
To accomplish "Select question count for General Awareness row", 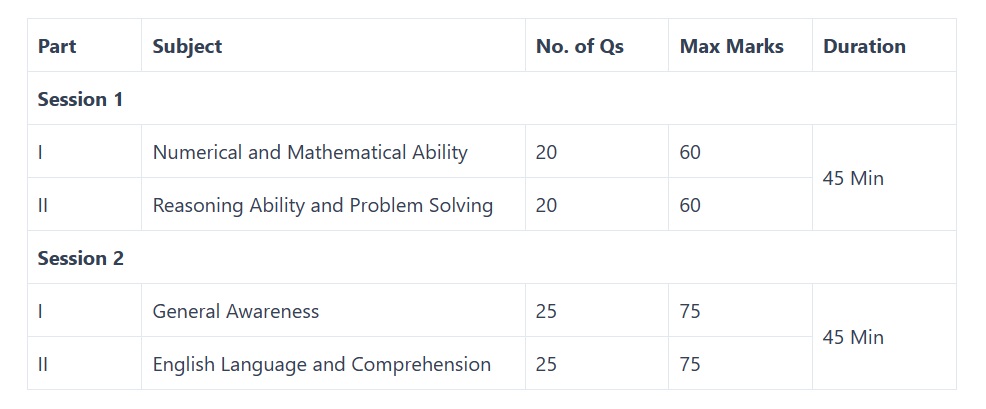I will pos(546,311).
